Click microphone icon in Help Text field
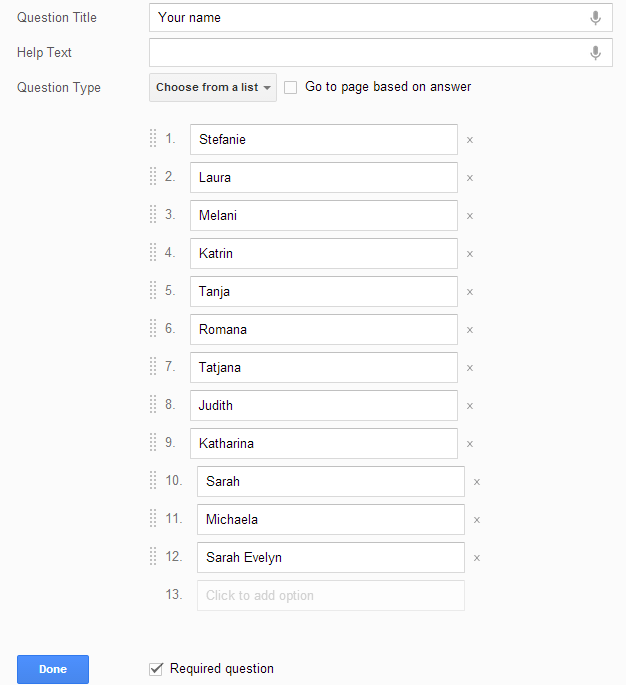 595,53
